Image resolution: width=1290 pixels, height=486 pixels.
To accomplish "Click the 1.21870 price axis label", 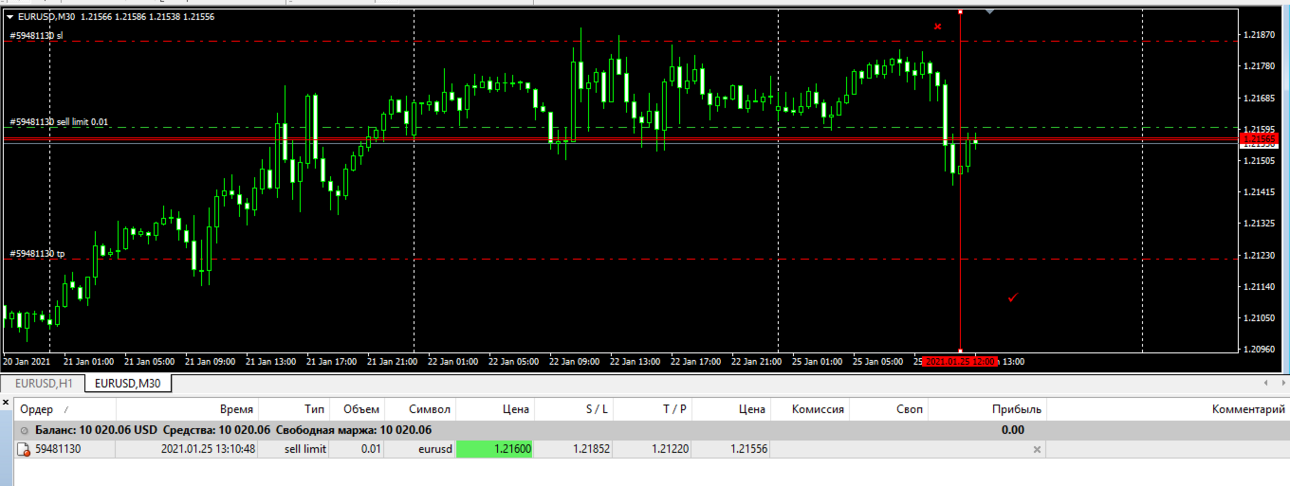I will click(1258, 35).
